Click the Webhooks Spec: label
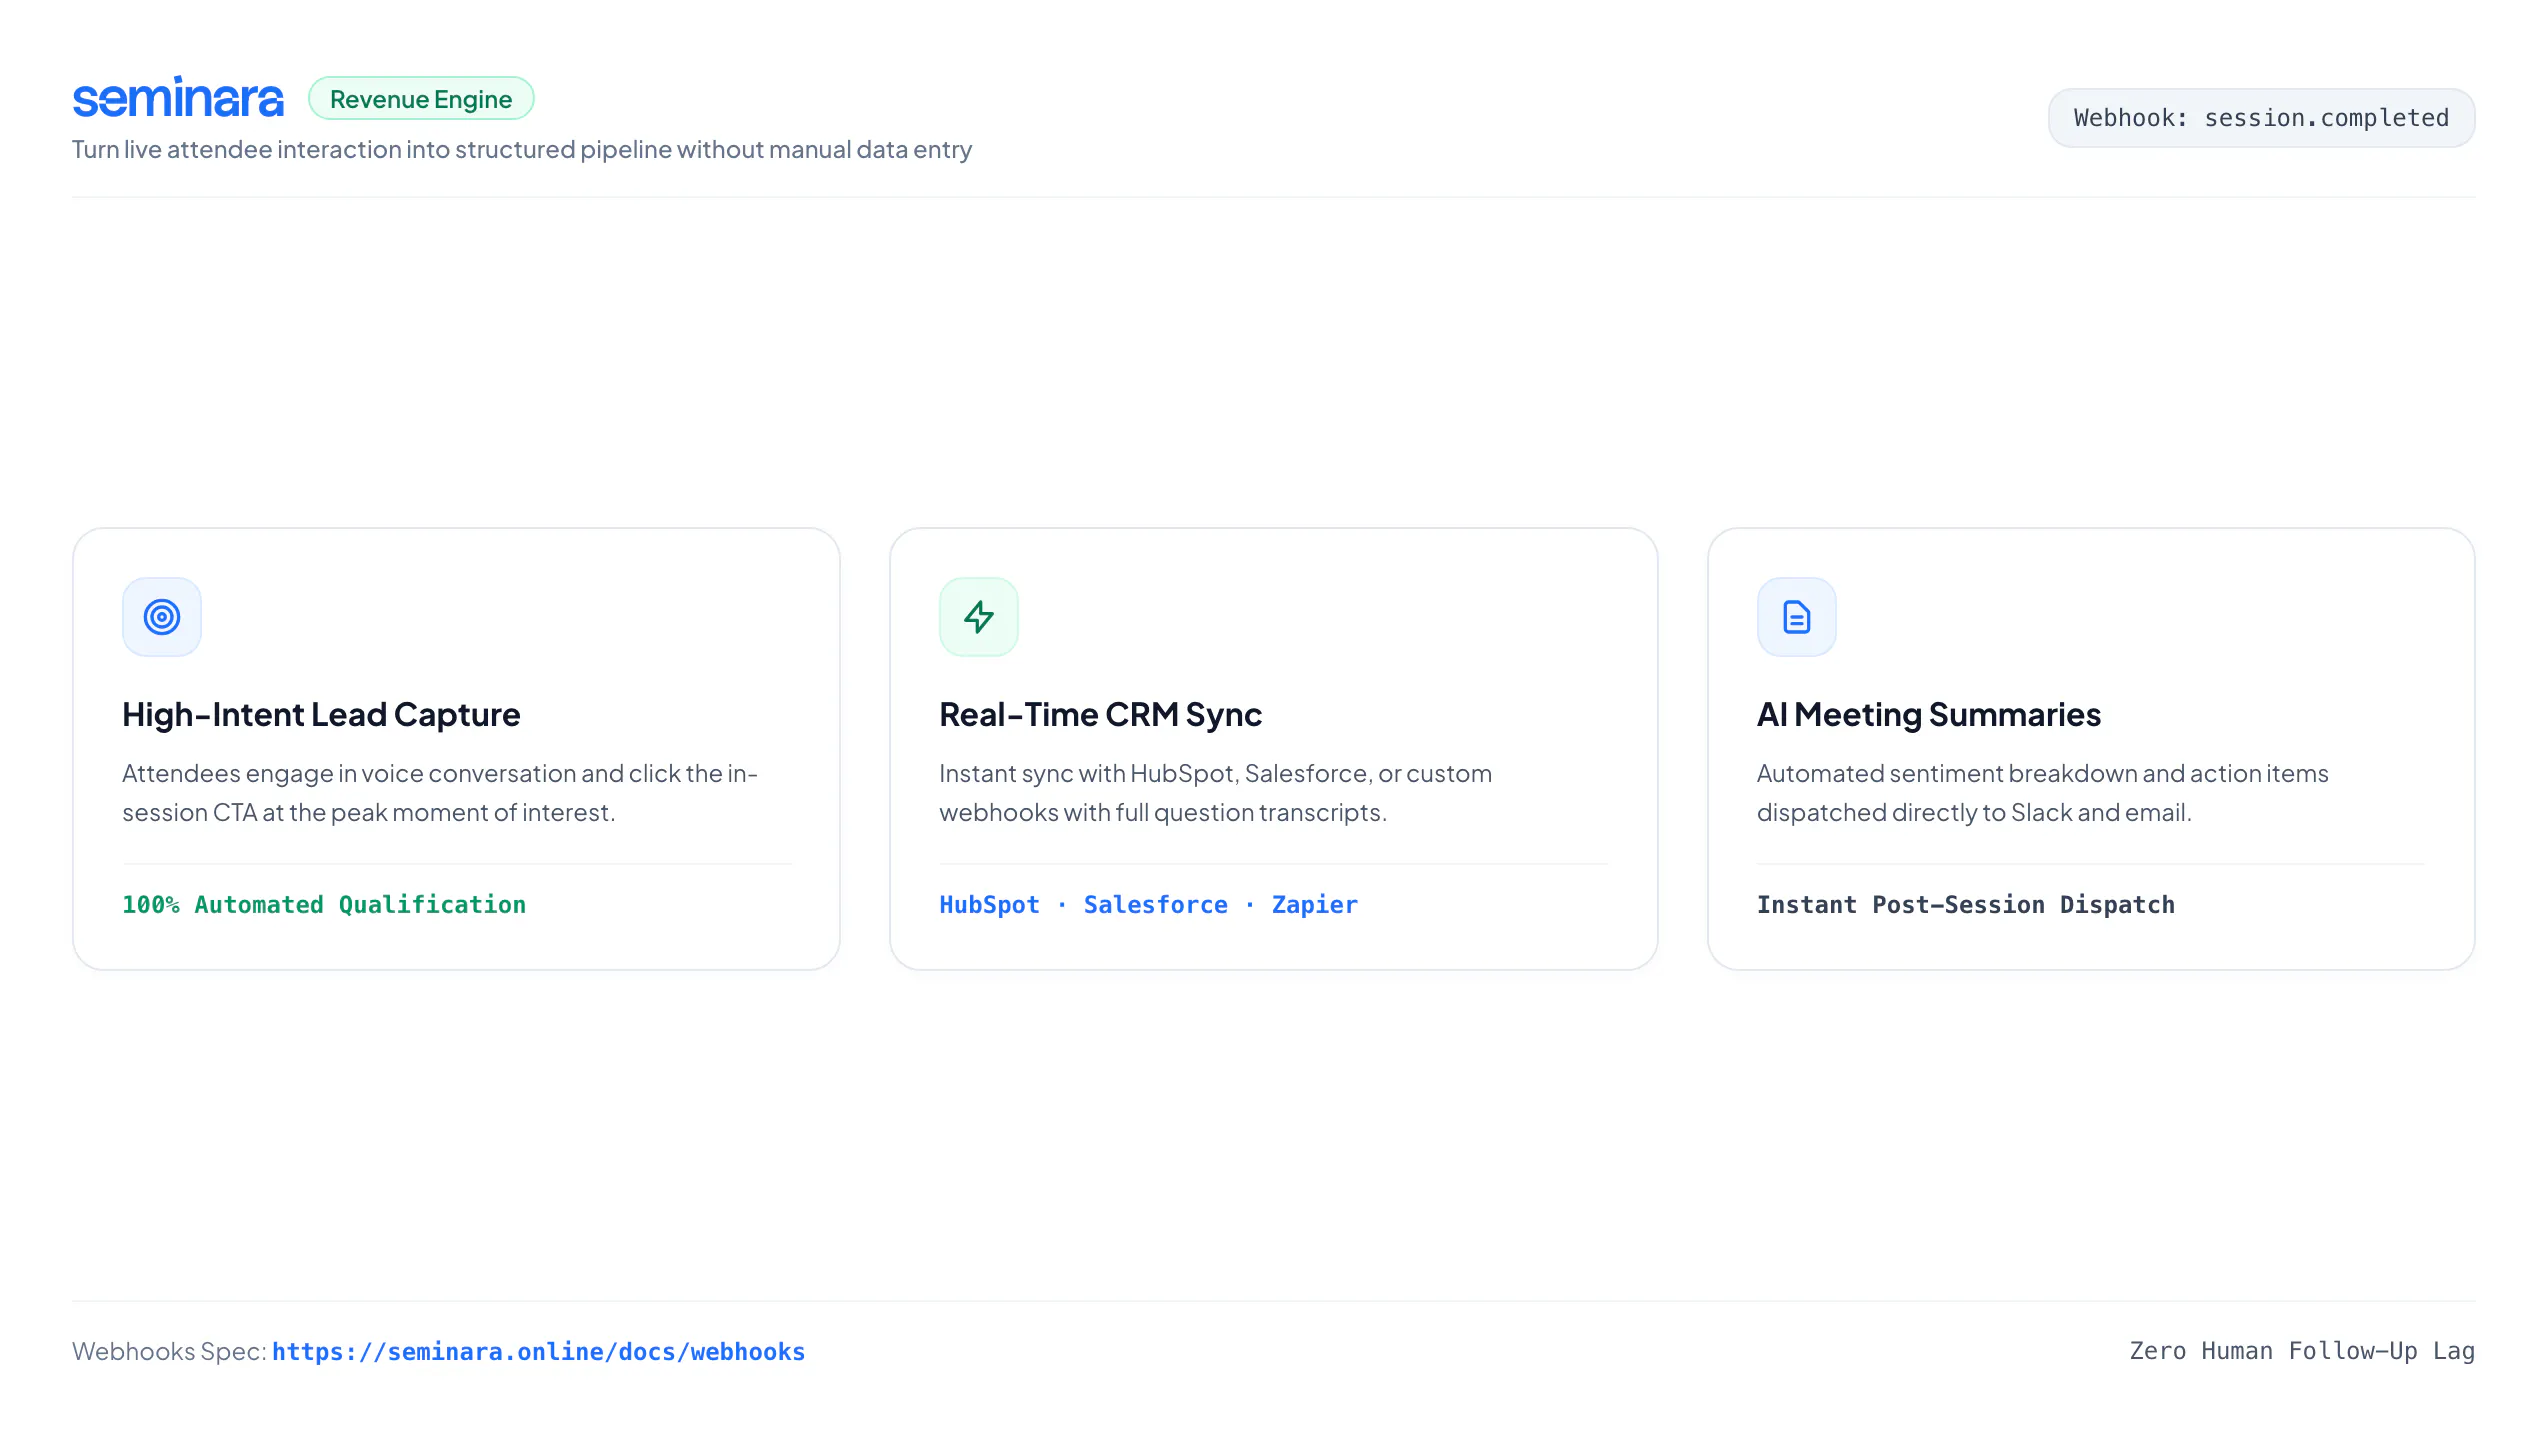Viewport: 2548px width, 1440px height. pyautogui.click(x=170, y=1351)
